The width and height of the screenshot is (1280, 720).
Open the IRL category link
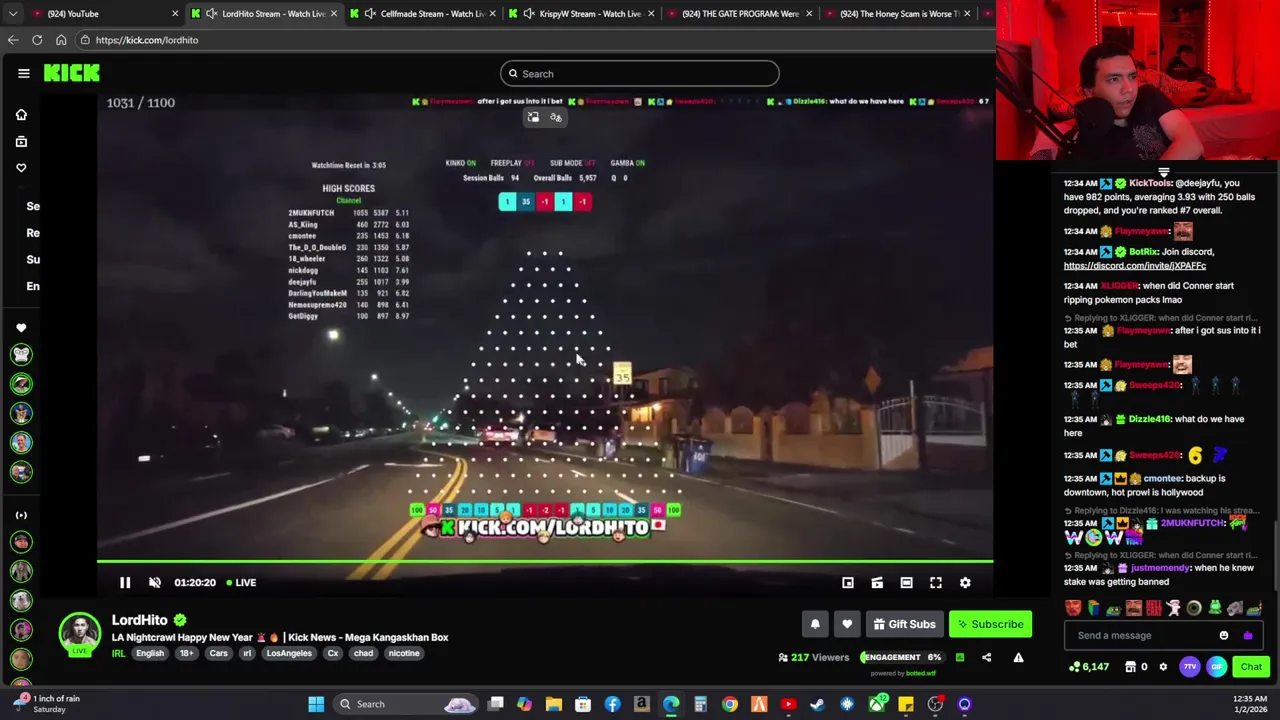pyautogui.click(x=118, y=653)
